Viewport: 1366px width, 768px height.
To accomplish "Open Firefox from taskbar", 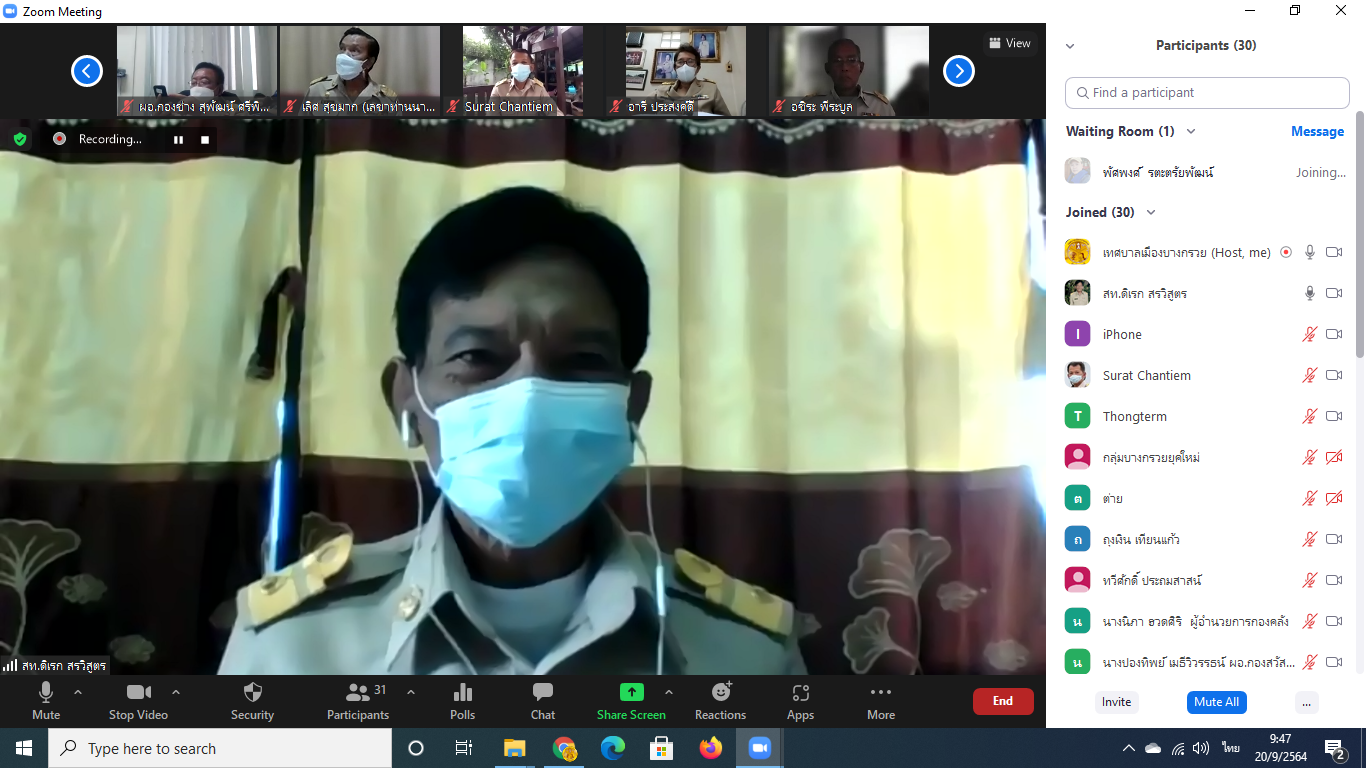I will (x=711, y=748).
